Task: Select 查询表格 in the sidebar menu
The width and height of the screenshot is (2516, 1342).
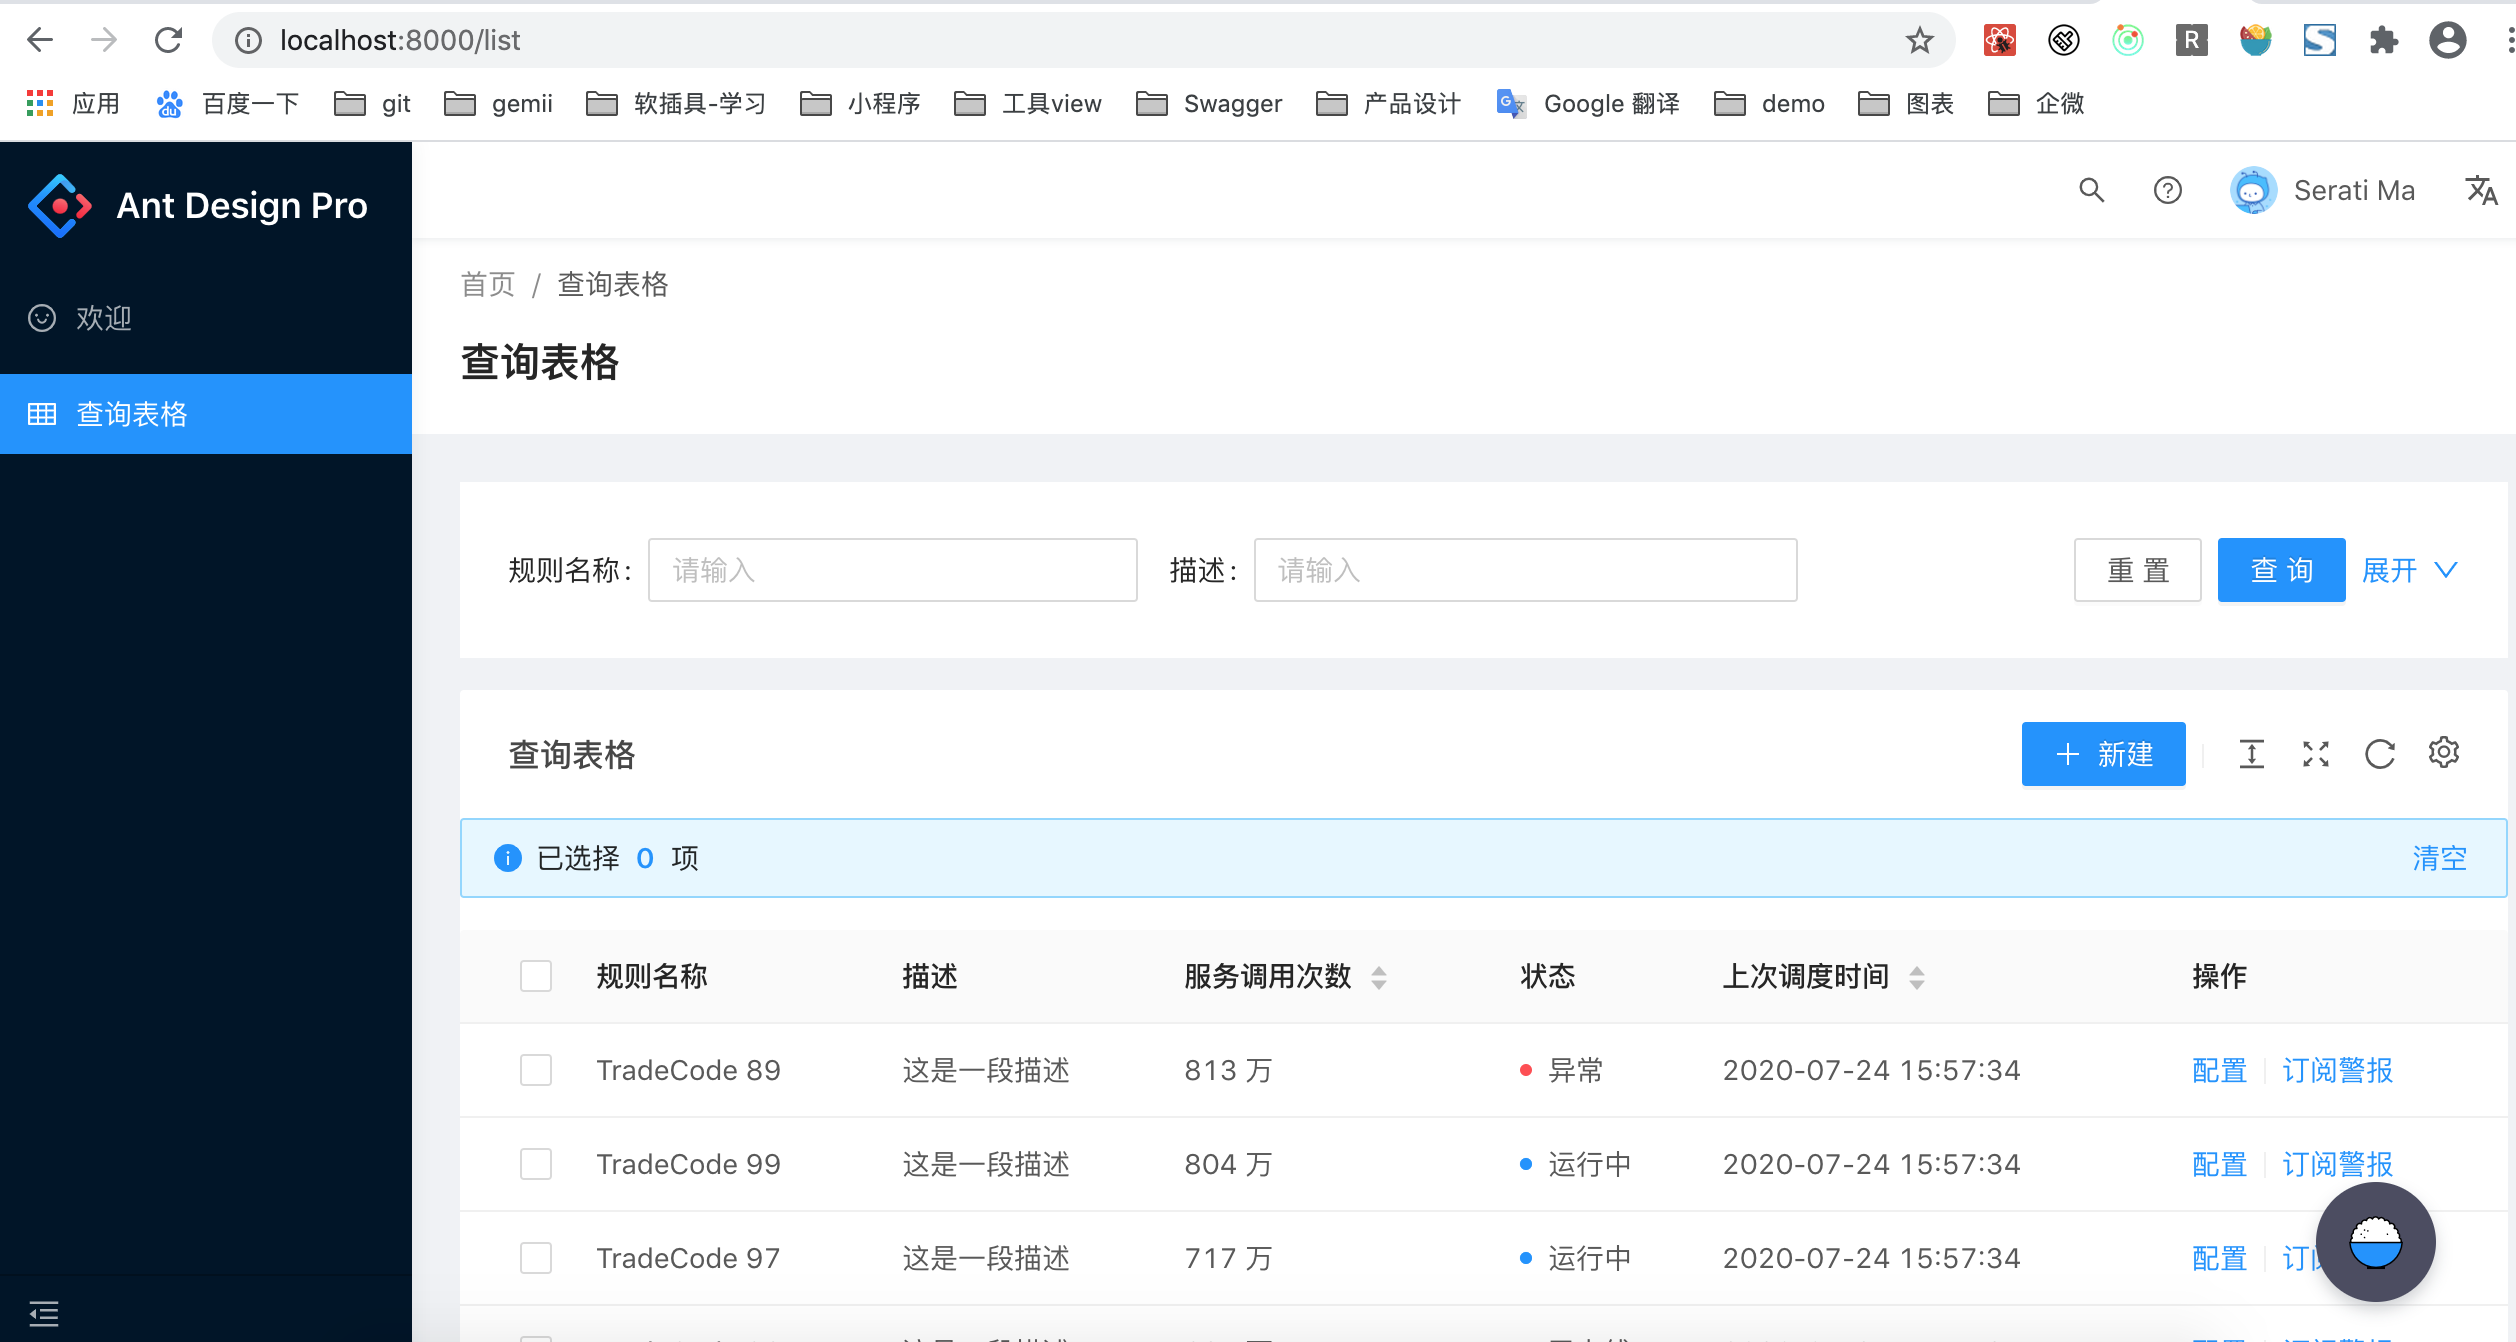Action: tap(132, 414)
